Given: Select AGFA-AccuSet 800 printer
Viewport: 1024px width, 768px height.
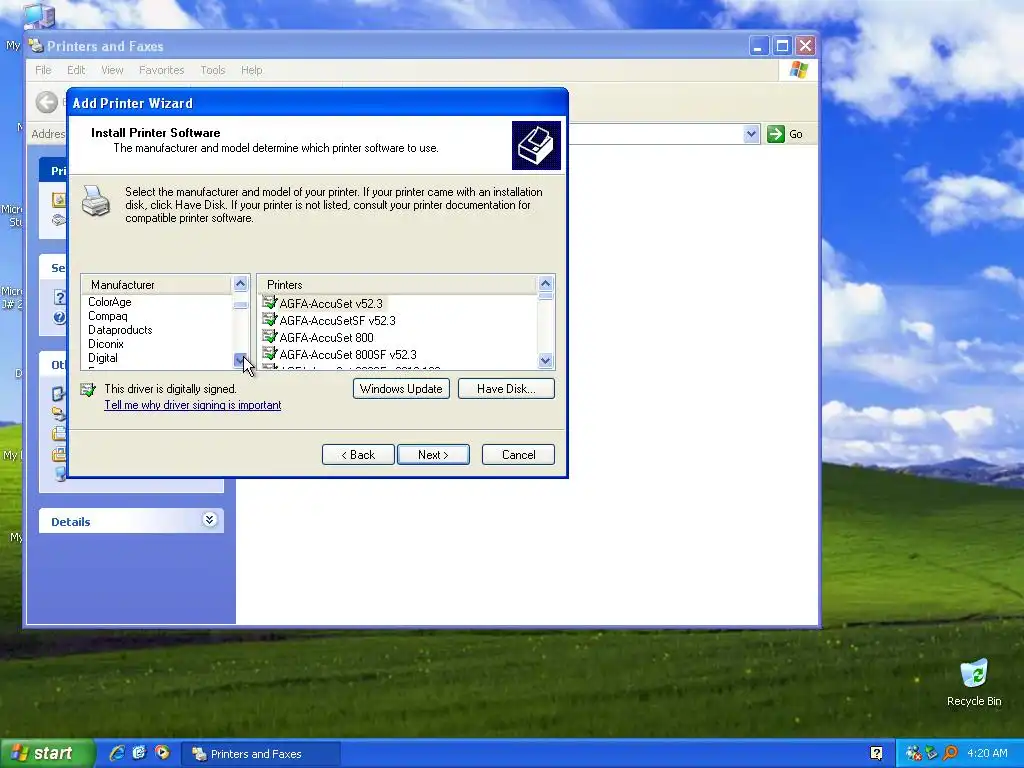Looking at the screenshot, I should tap(327, 338).
